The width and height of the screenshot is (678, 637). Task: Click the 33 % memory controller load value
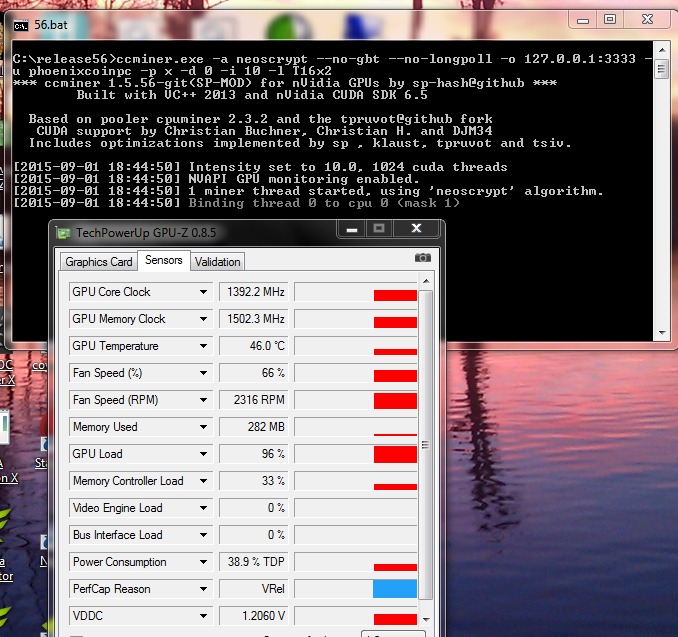point(254,481)
